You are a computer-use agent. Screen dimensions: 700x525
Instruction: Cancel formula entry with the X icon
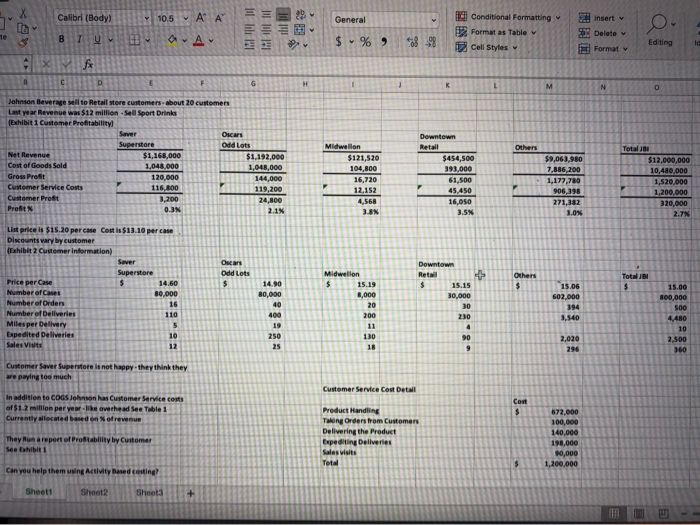[x=46, y=64]
